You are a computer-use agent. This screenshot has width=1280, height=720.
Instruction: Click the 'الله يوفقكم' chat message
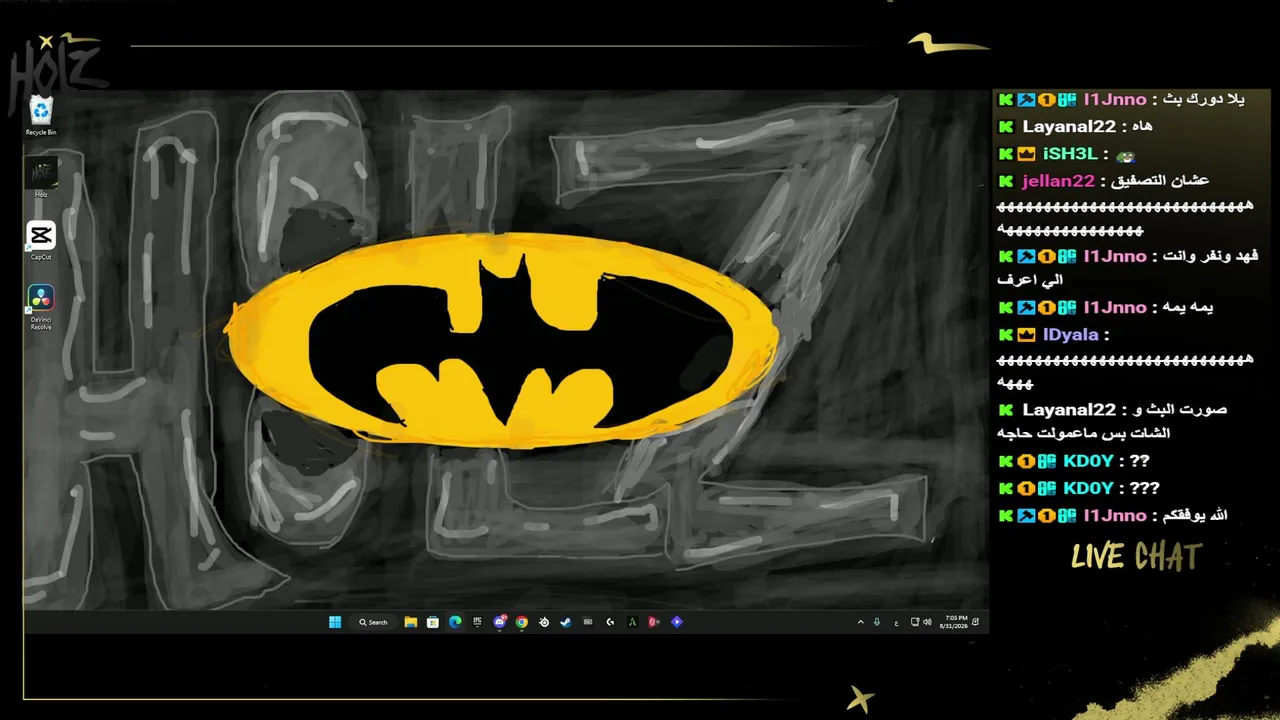[x=1193, y=515]
